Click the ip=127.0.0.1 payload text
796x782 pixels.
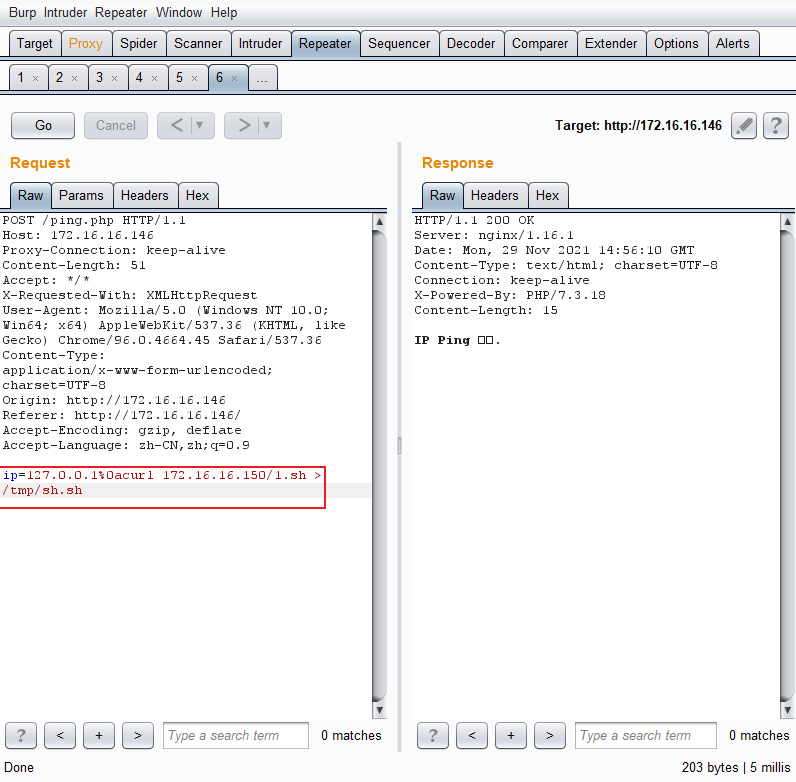(x=162, y=483)
